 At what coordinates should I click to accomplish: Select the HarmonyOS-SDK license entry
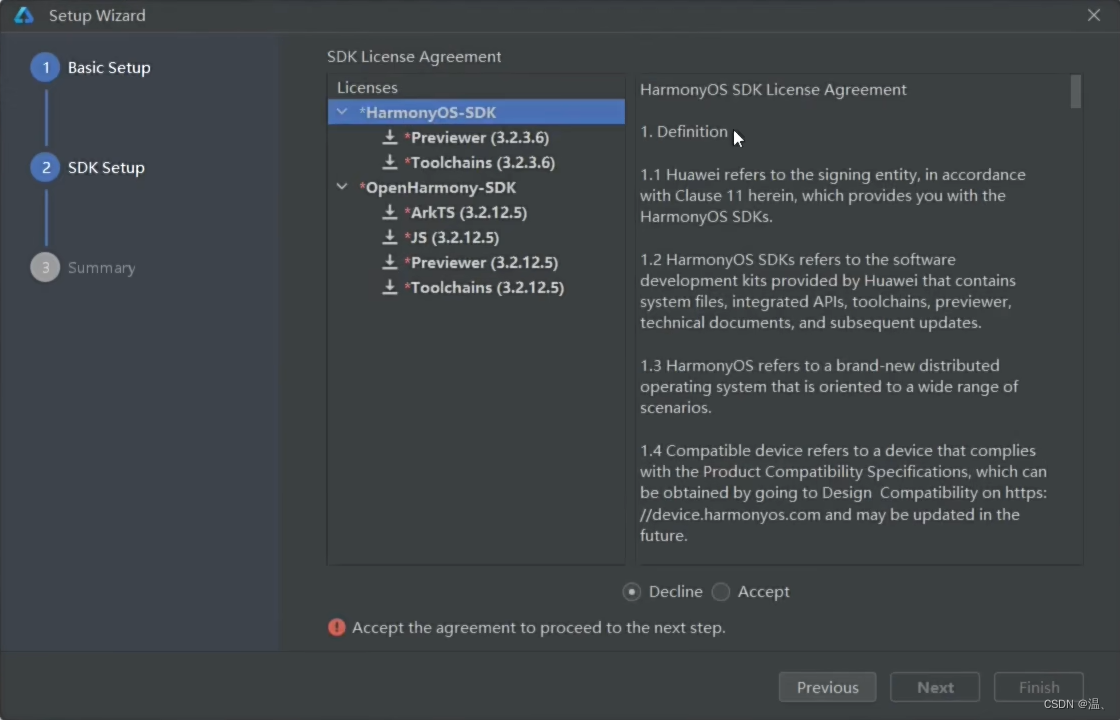coord(476,112)
